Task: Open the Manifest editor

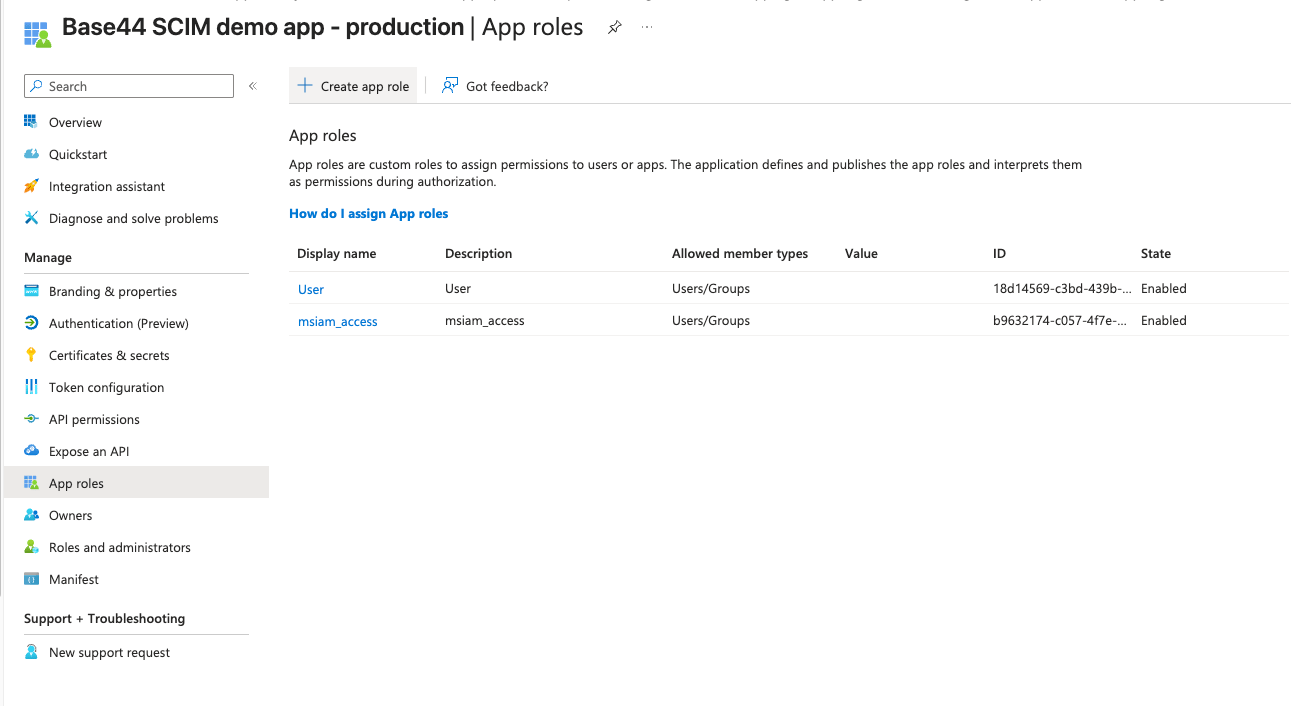Action: point(74,579)
